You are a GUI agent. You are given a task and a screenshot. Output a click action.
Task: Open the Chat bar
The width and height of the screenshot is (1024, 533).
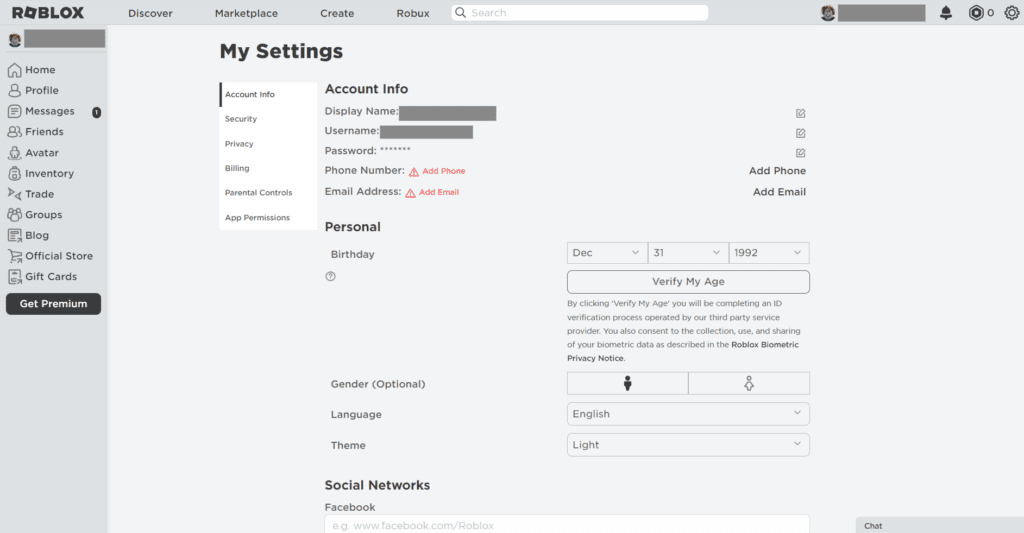pos(940,525)
